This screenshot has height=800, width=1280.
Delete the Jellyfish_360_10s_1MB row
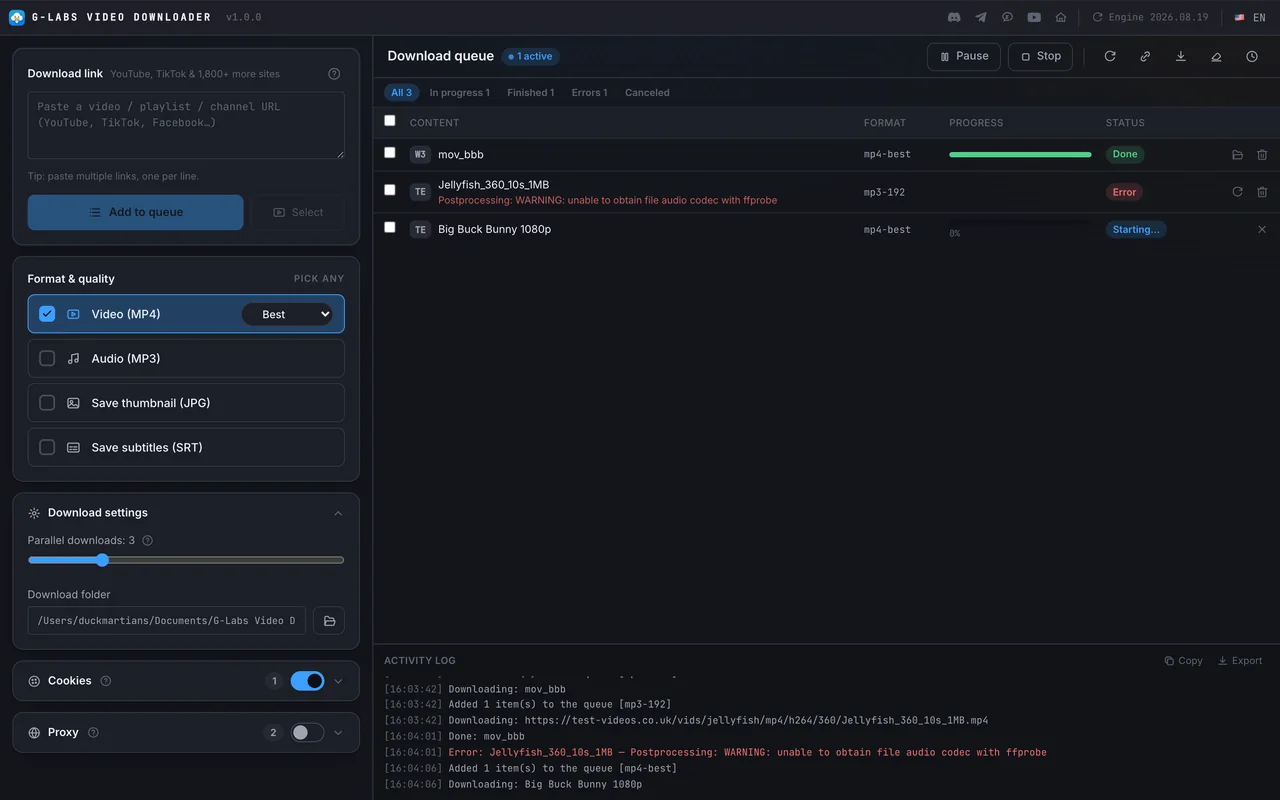pos(1262,192)
